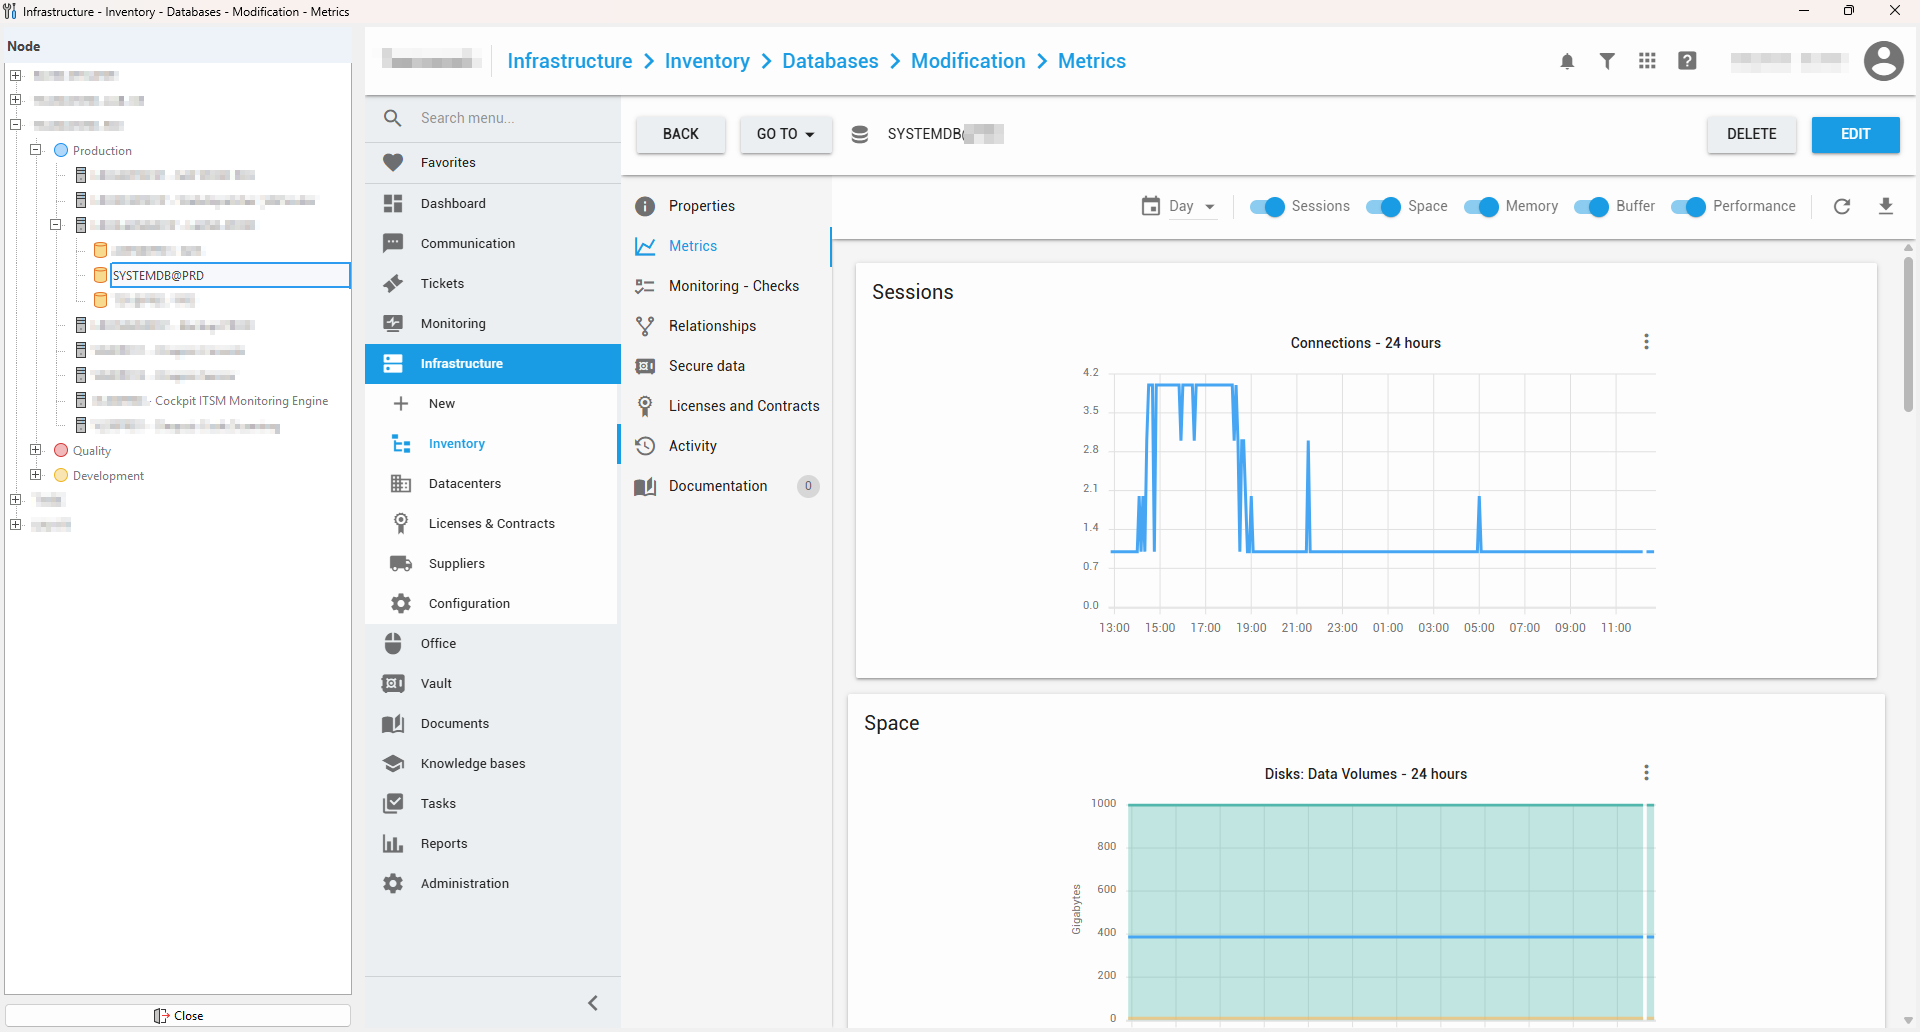Image resolution: width=1920 pixels, height=1032 pixels.
Task: Expand the last top-level tree node
Action: click(x=15, y=524)
